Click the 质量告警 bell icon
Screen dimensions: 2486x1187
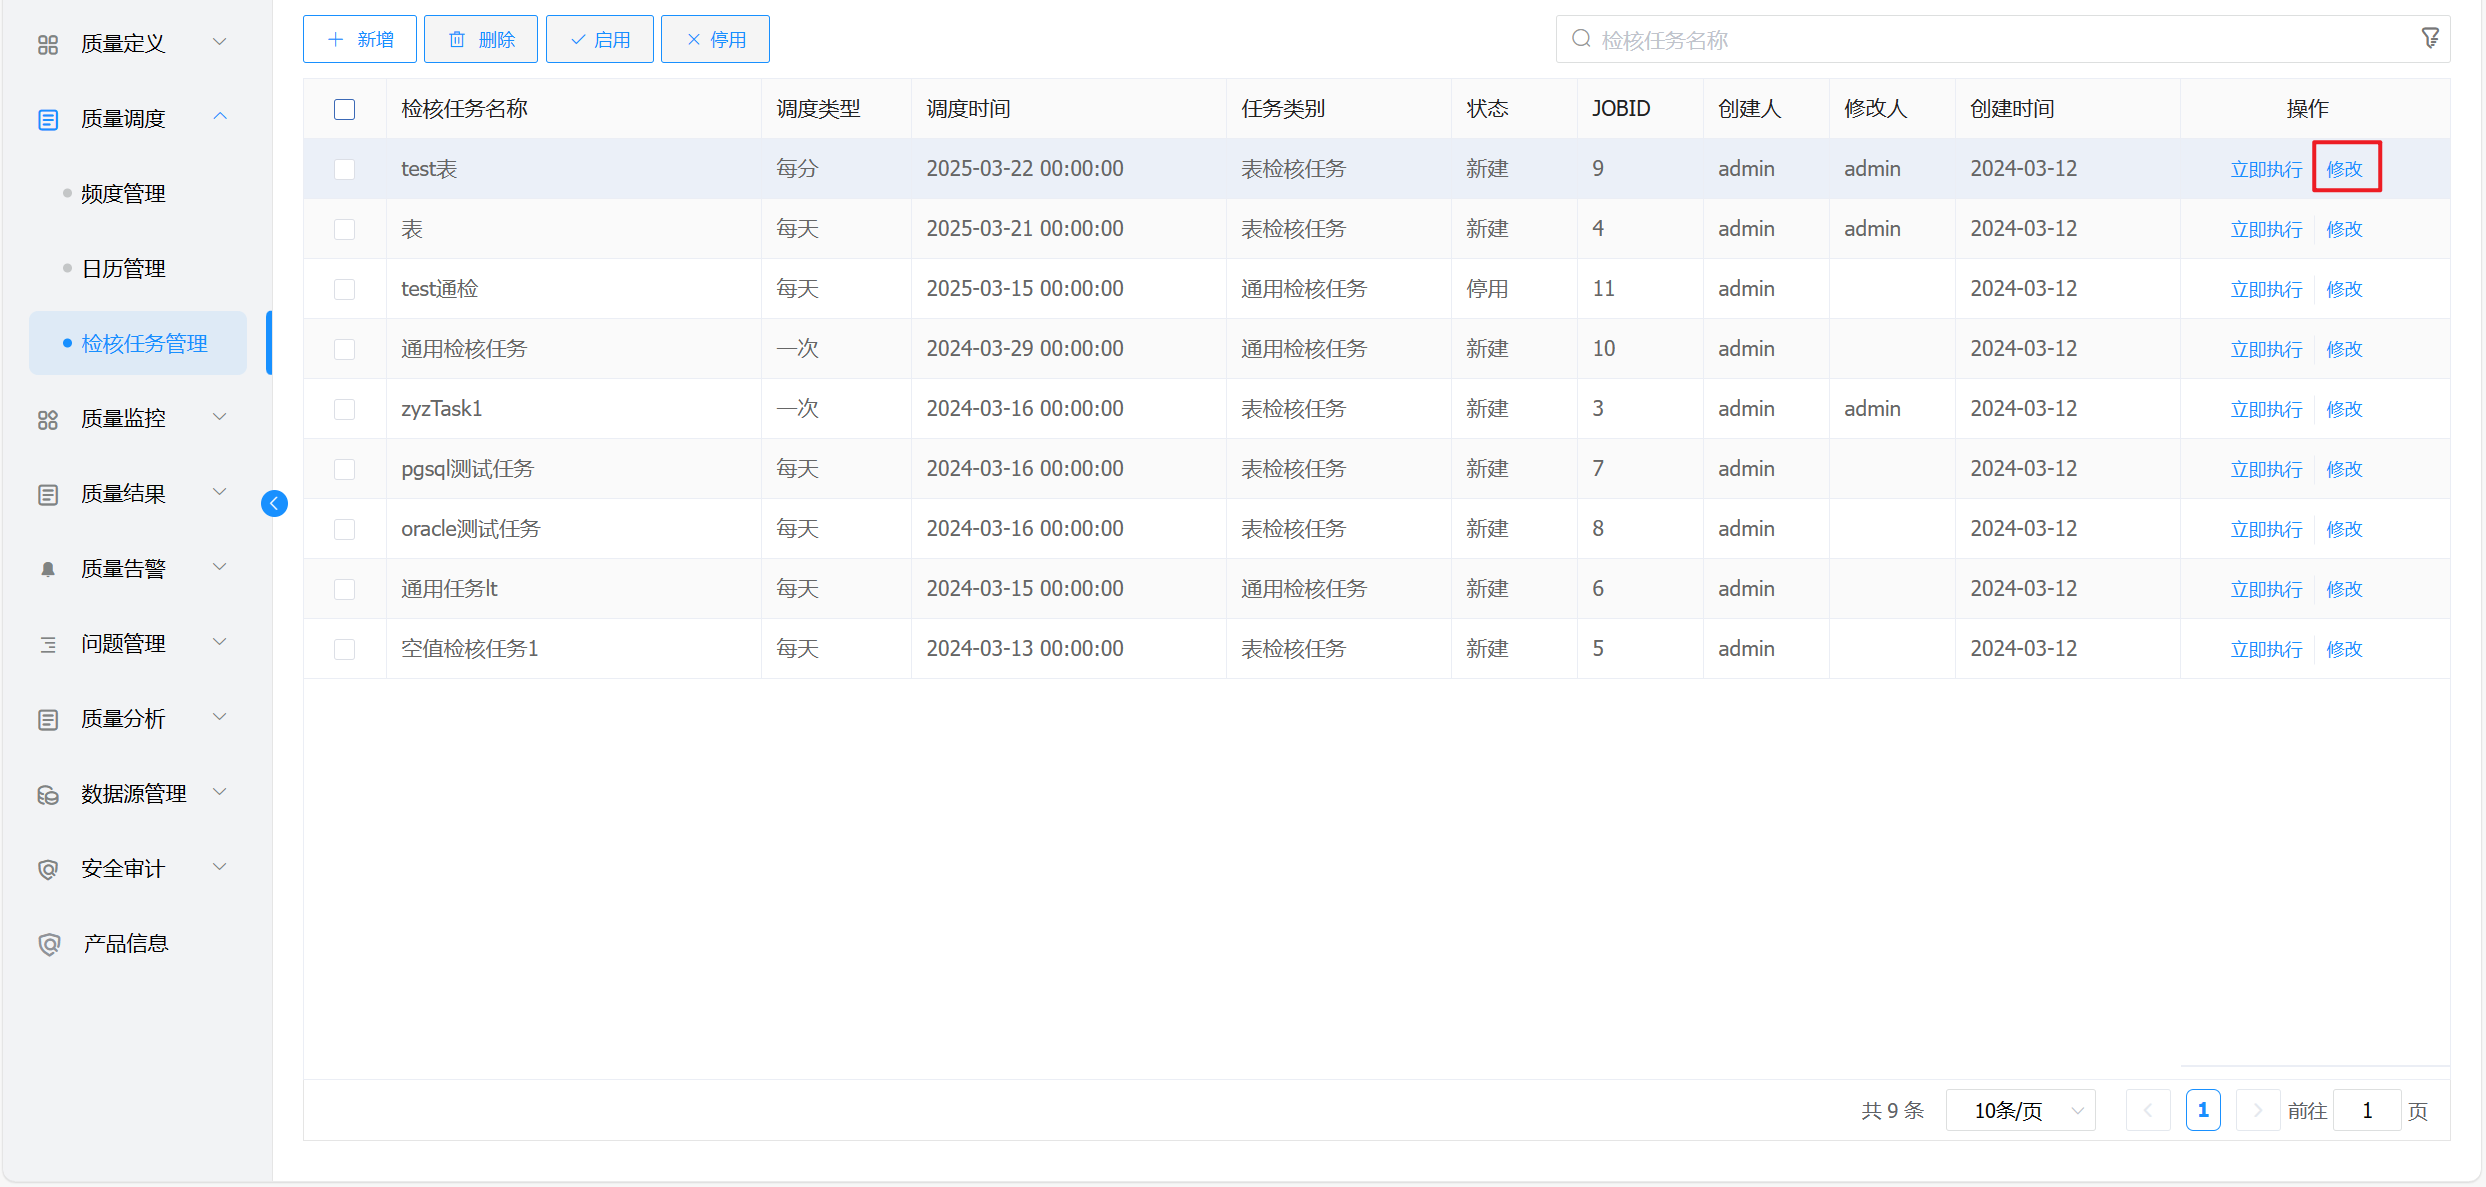click(x=48, y=569)
